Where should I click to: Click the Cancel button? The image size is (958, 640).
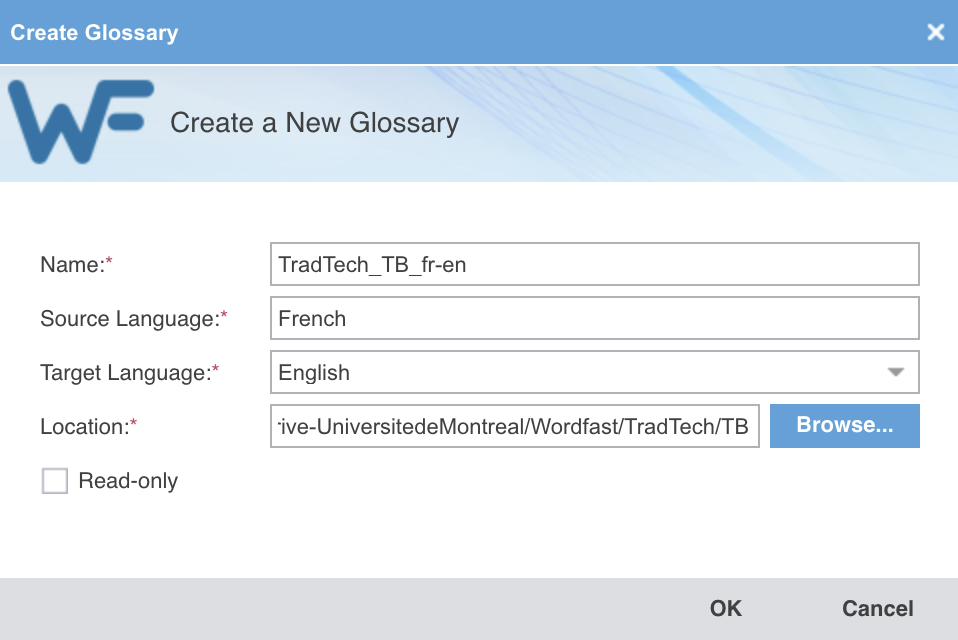coord(877,608)
